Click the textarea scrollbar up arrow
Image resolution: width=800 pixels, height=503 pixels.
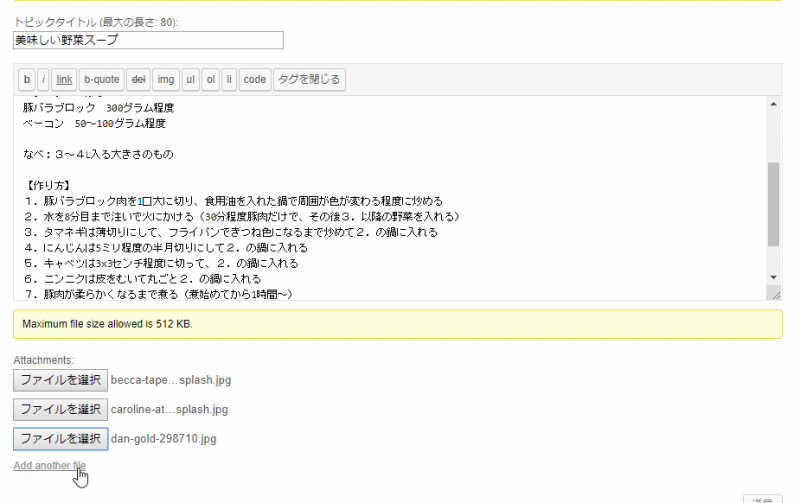[773, 103]
